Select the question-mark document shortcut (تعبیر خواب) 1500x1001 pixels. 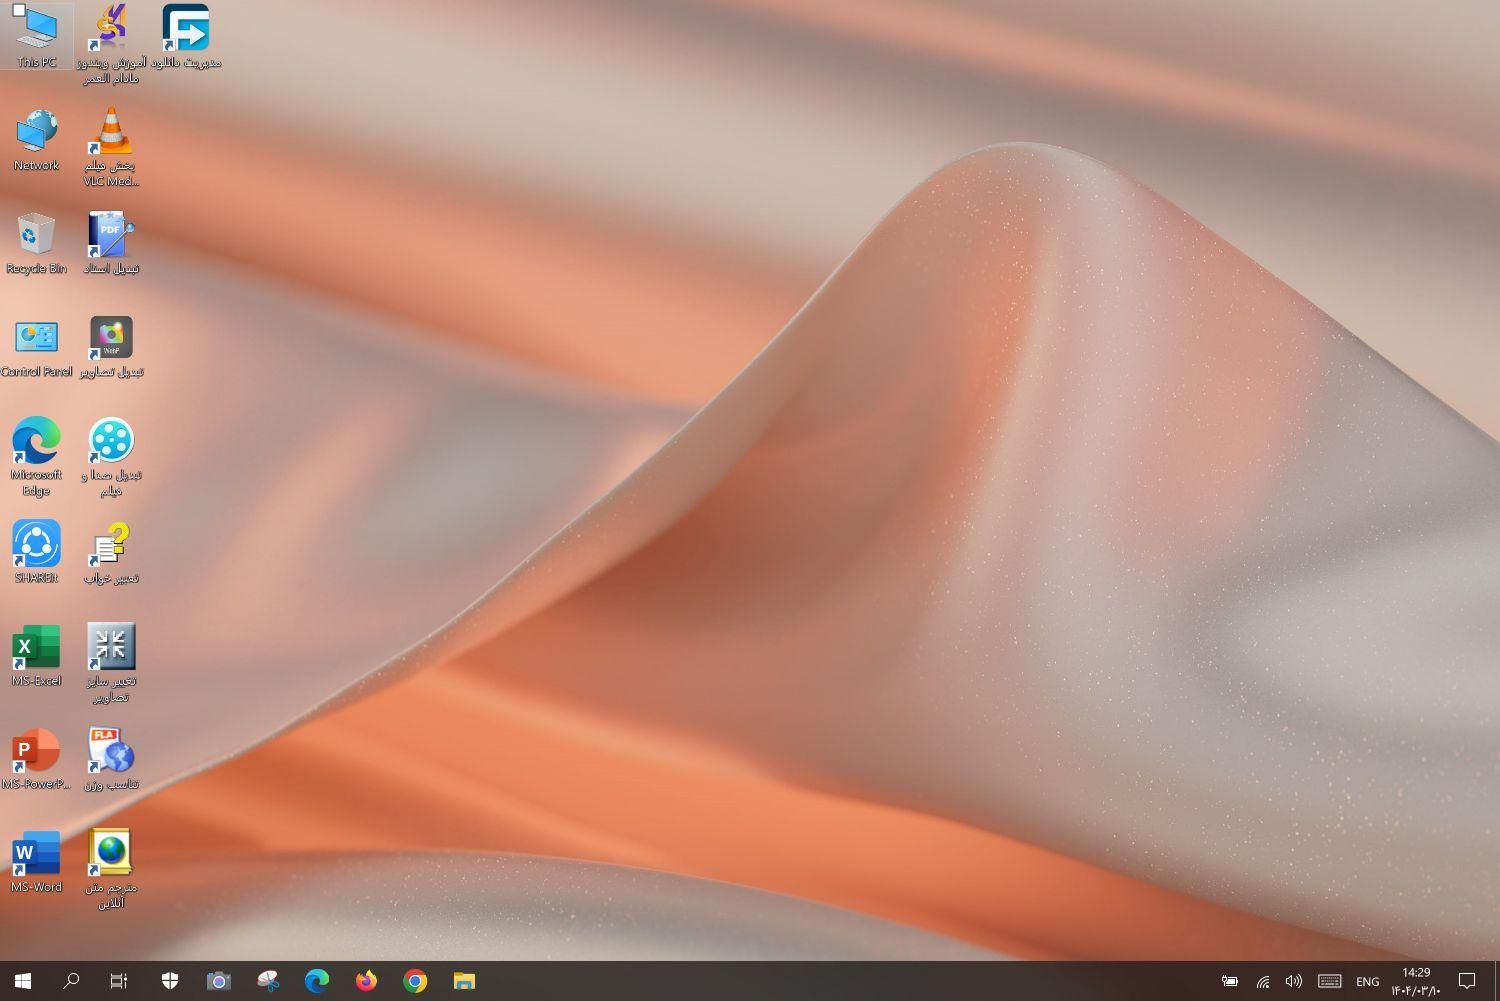[111, 552]
